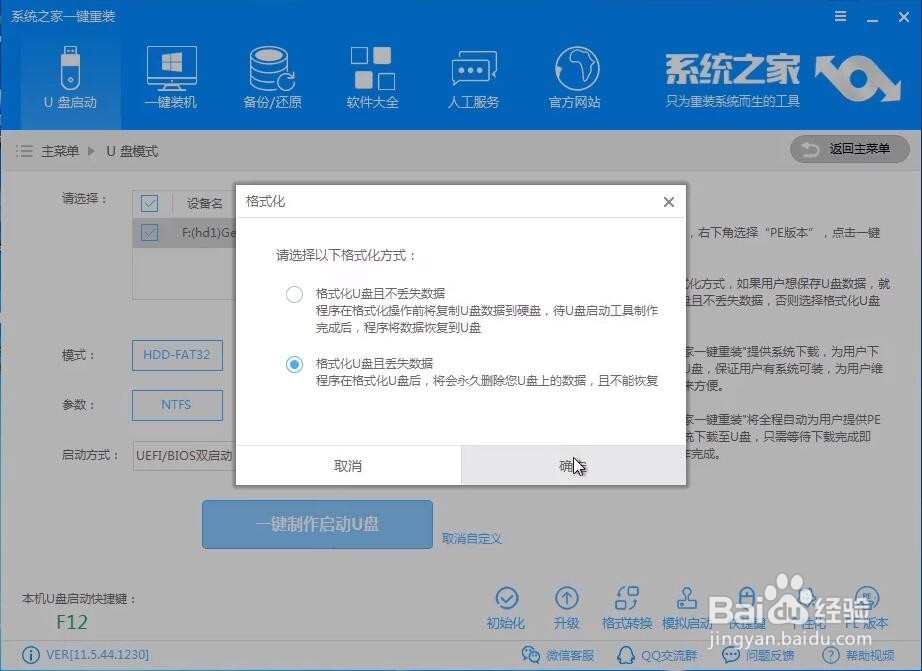Viewport: 922px width, 671px height.
Task: Open QQ交流群 in status bar
Action: (657, 655)
